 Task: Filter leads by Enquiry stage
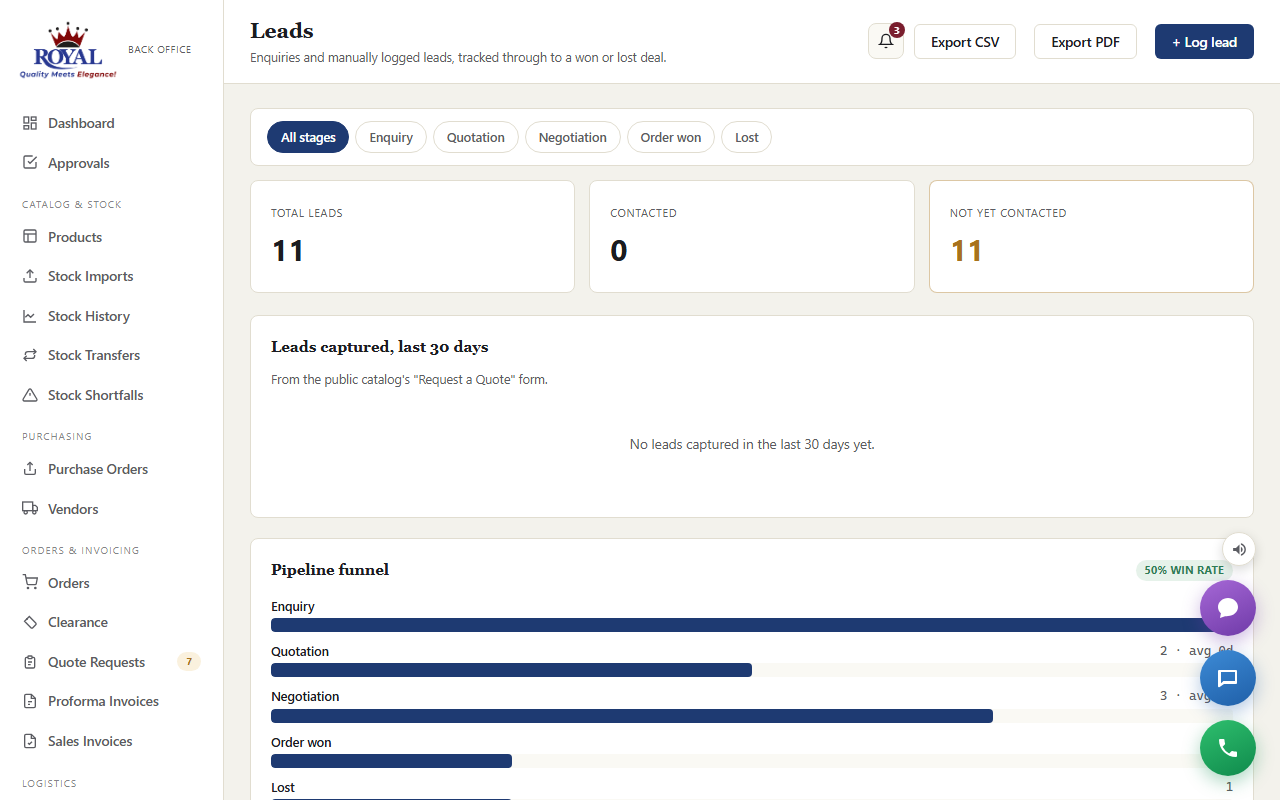[391, 137]
